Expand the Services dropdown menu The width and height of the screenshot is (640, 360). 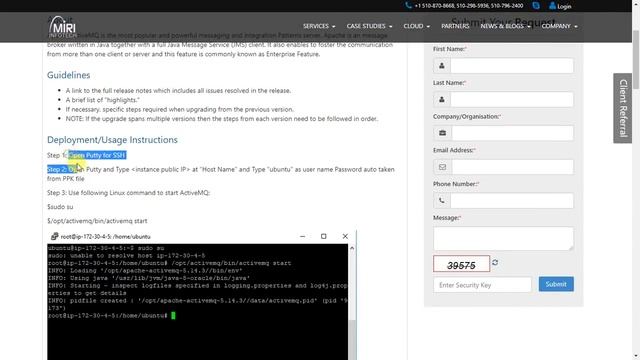coord(319,26)
